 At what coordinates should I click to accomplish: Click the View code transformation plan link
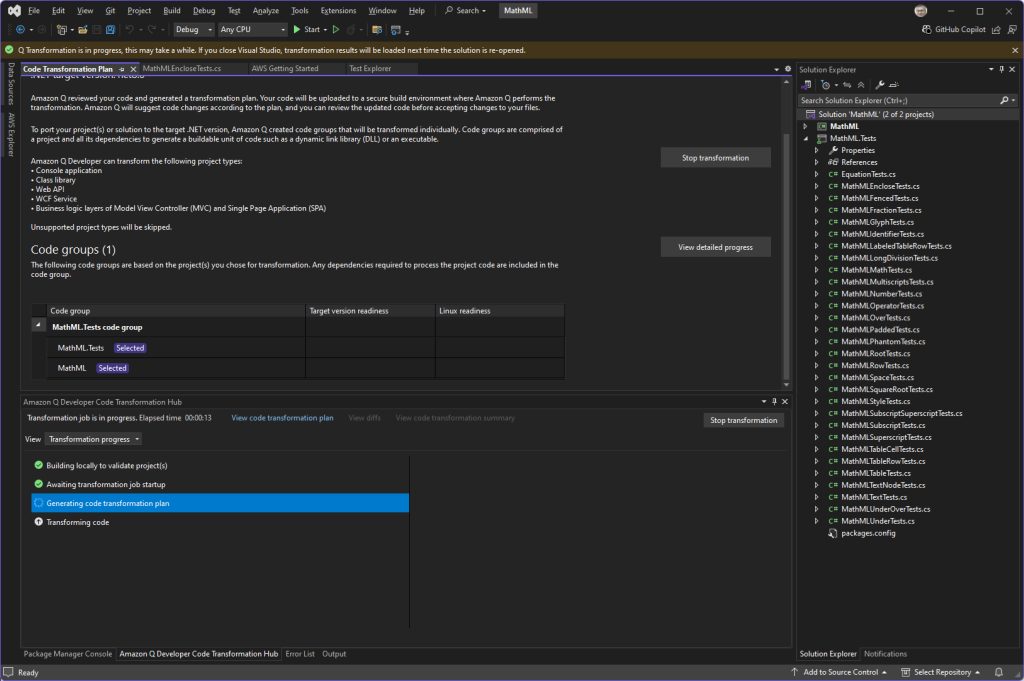tap(282, 418)
